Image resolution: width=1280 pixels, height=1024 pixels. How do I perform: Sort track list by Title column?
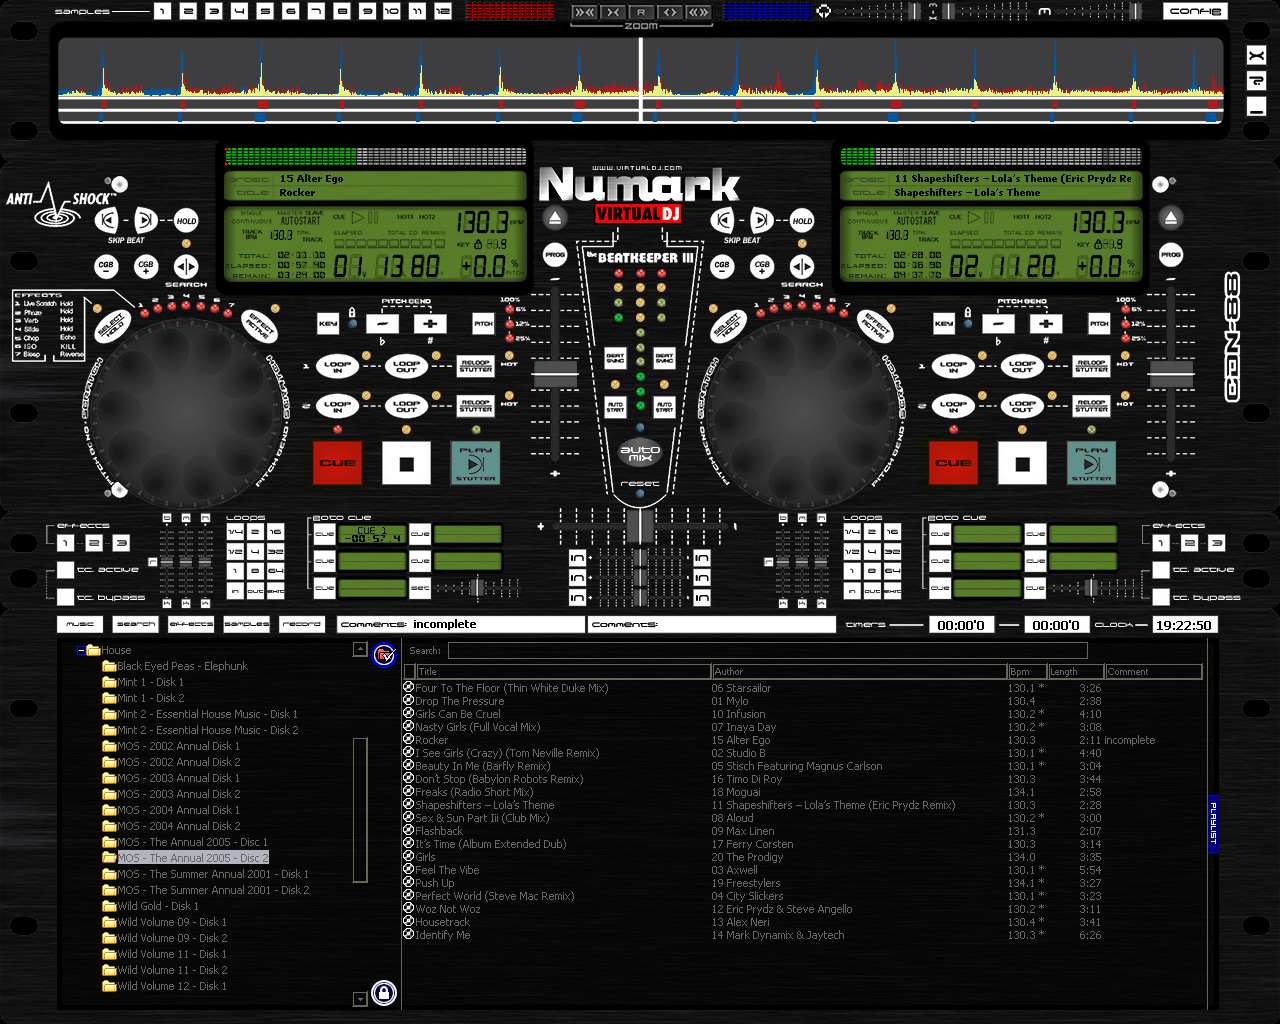click(x=563, y=672)
